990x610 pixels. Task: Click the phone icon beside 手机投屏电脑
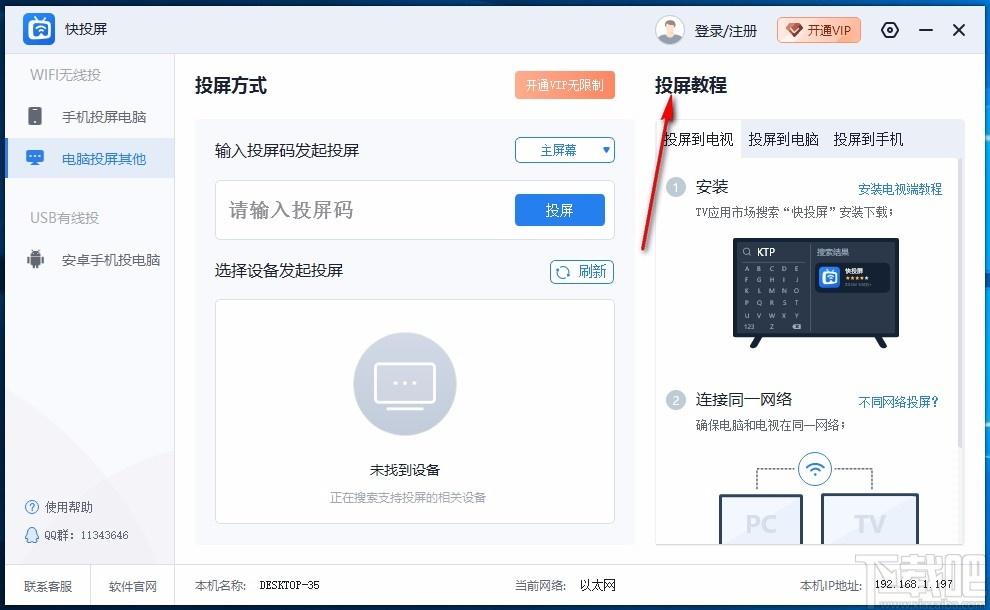click(x=35, y=116)
